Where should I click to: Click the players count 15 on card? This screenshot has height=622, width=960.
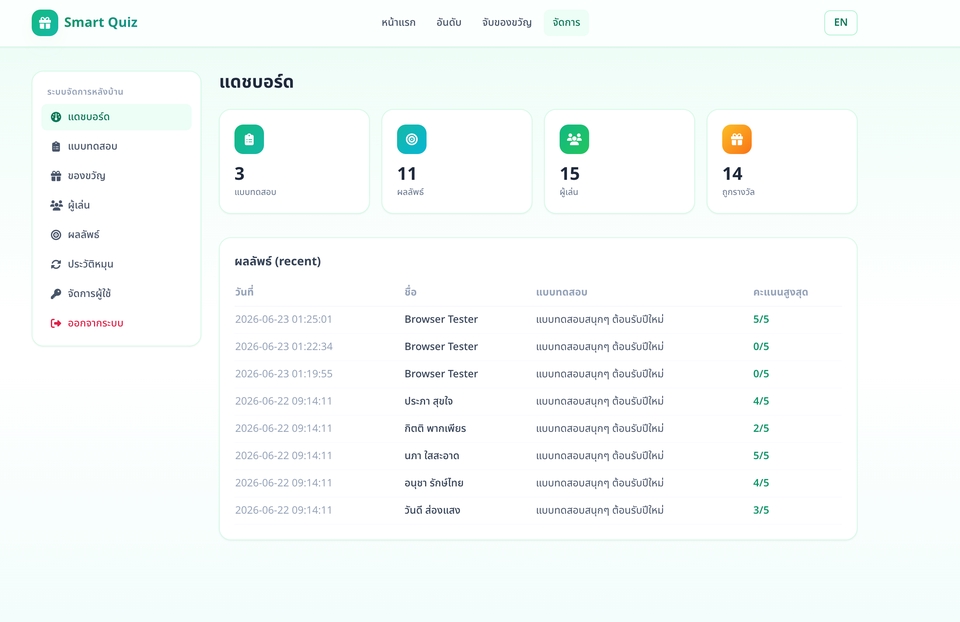tap(569, 174)
